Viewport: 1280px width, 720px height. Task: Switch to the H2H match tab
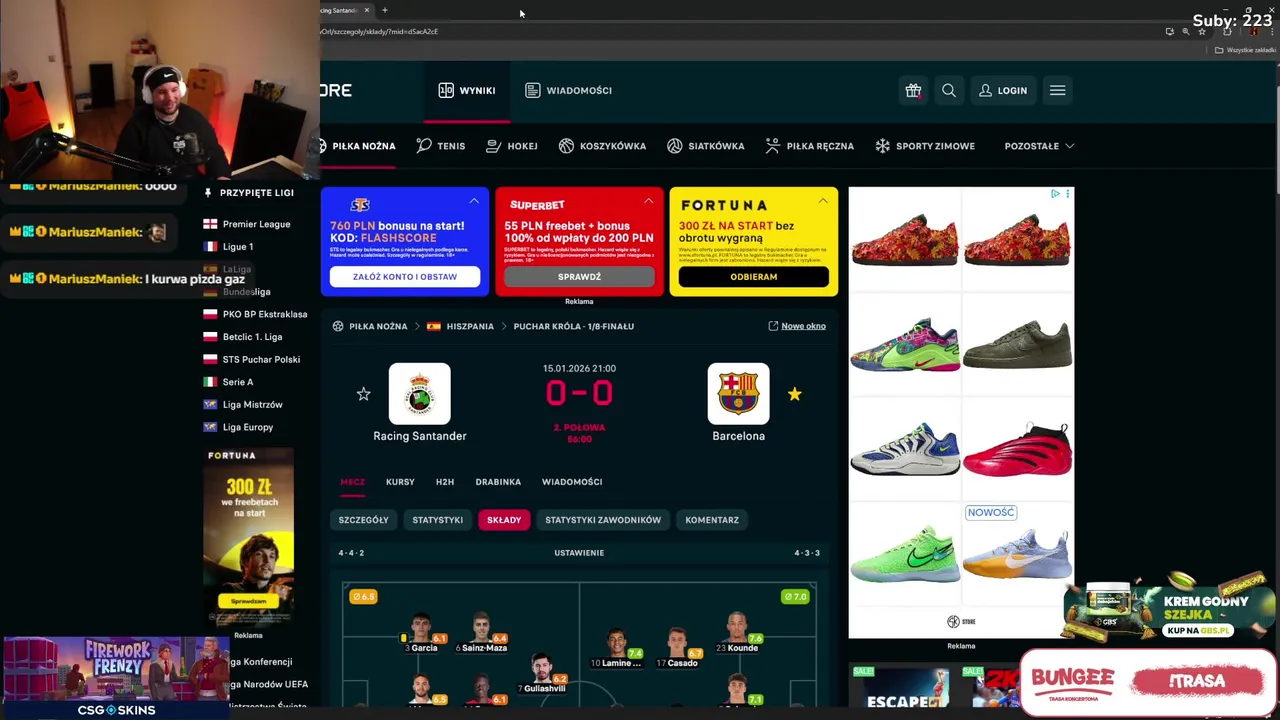(445, 482)
